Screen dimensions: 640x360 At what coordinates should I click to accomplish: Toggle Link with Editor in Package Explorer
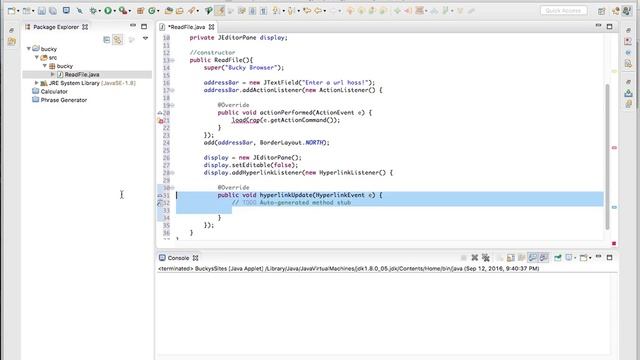[x=118, y=39]
